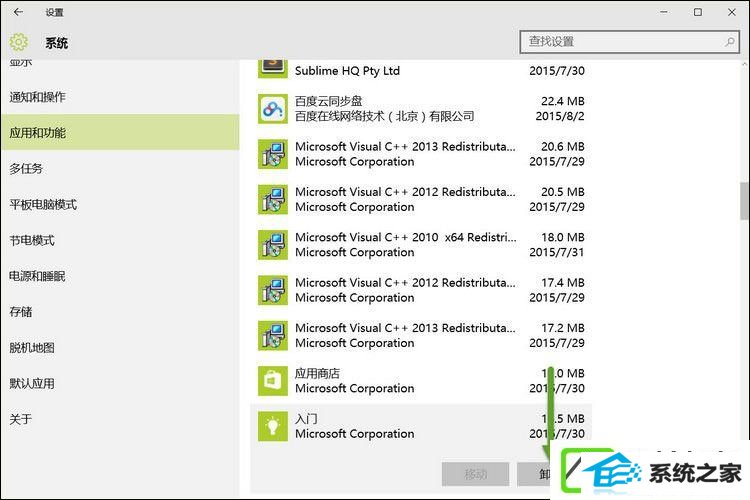The height and width of the screenshot is (500, 750).
Task: Open 应用和功能 settings page
Action: (120, 133)
